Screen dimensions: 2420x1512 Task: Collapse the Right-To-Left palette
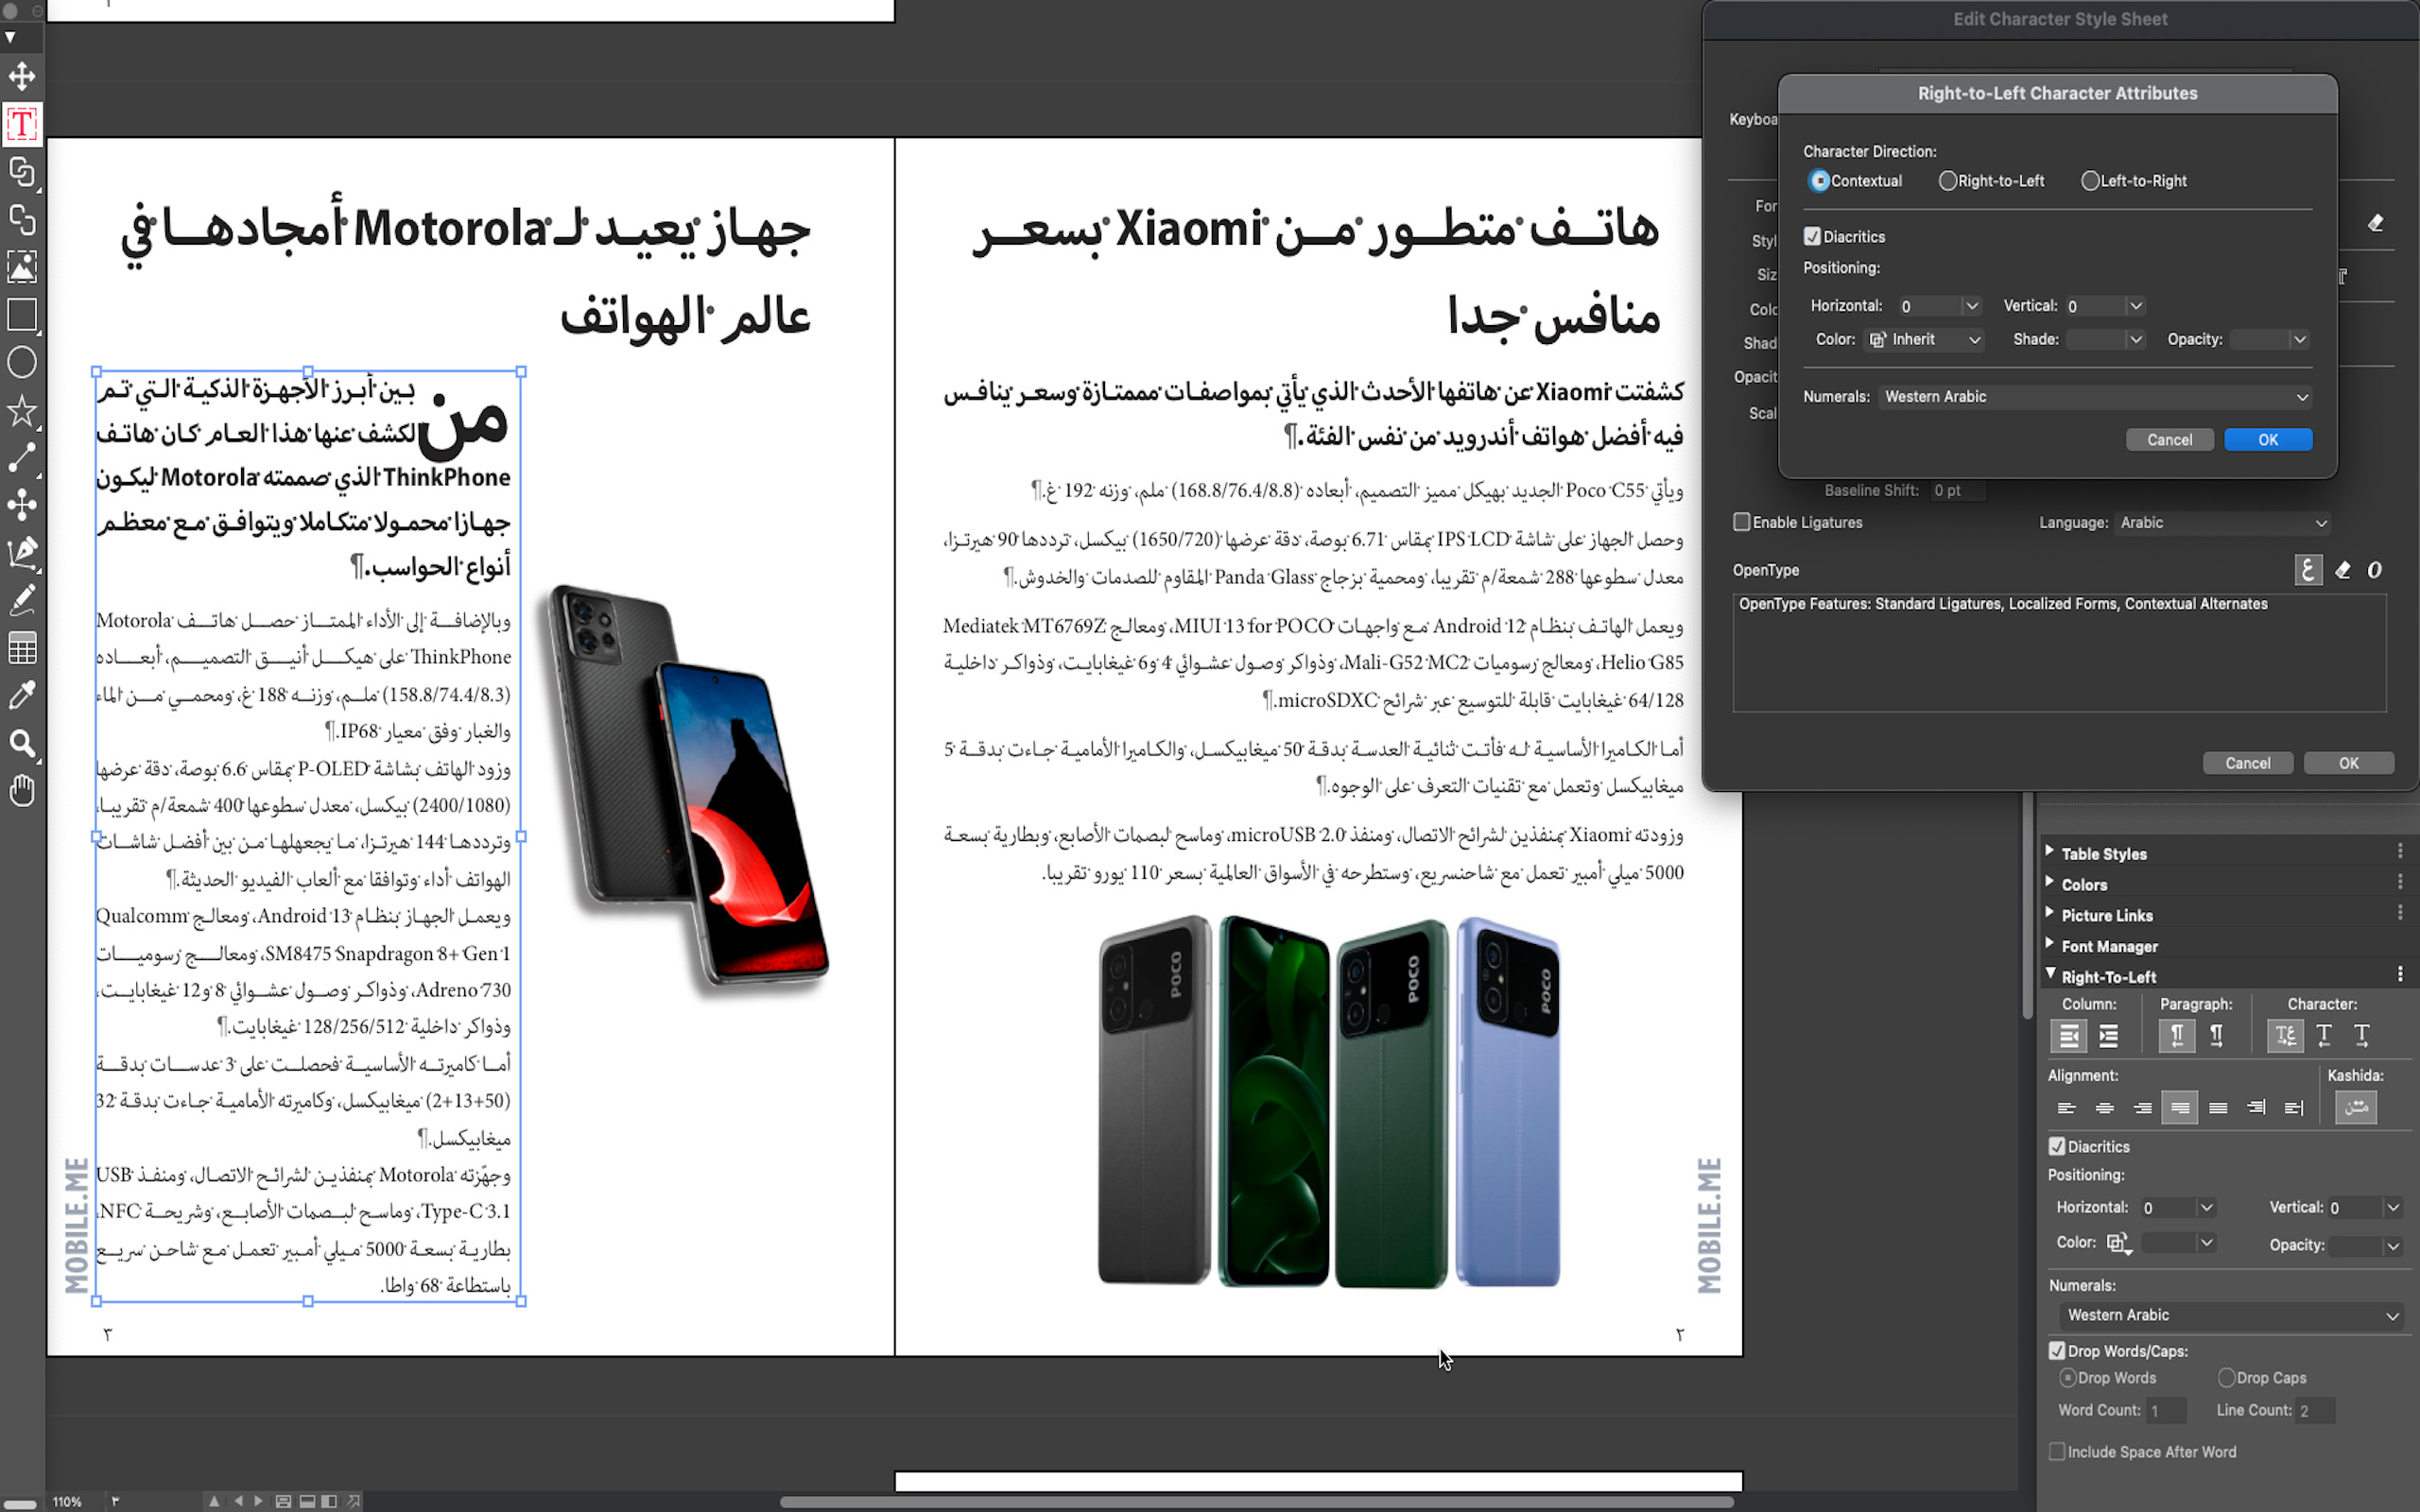(2050, 975)
